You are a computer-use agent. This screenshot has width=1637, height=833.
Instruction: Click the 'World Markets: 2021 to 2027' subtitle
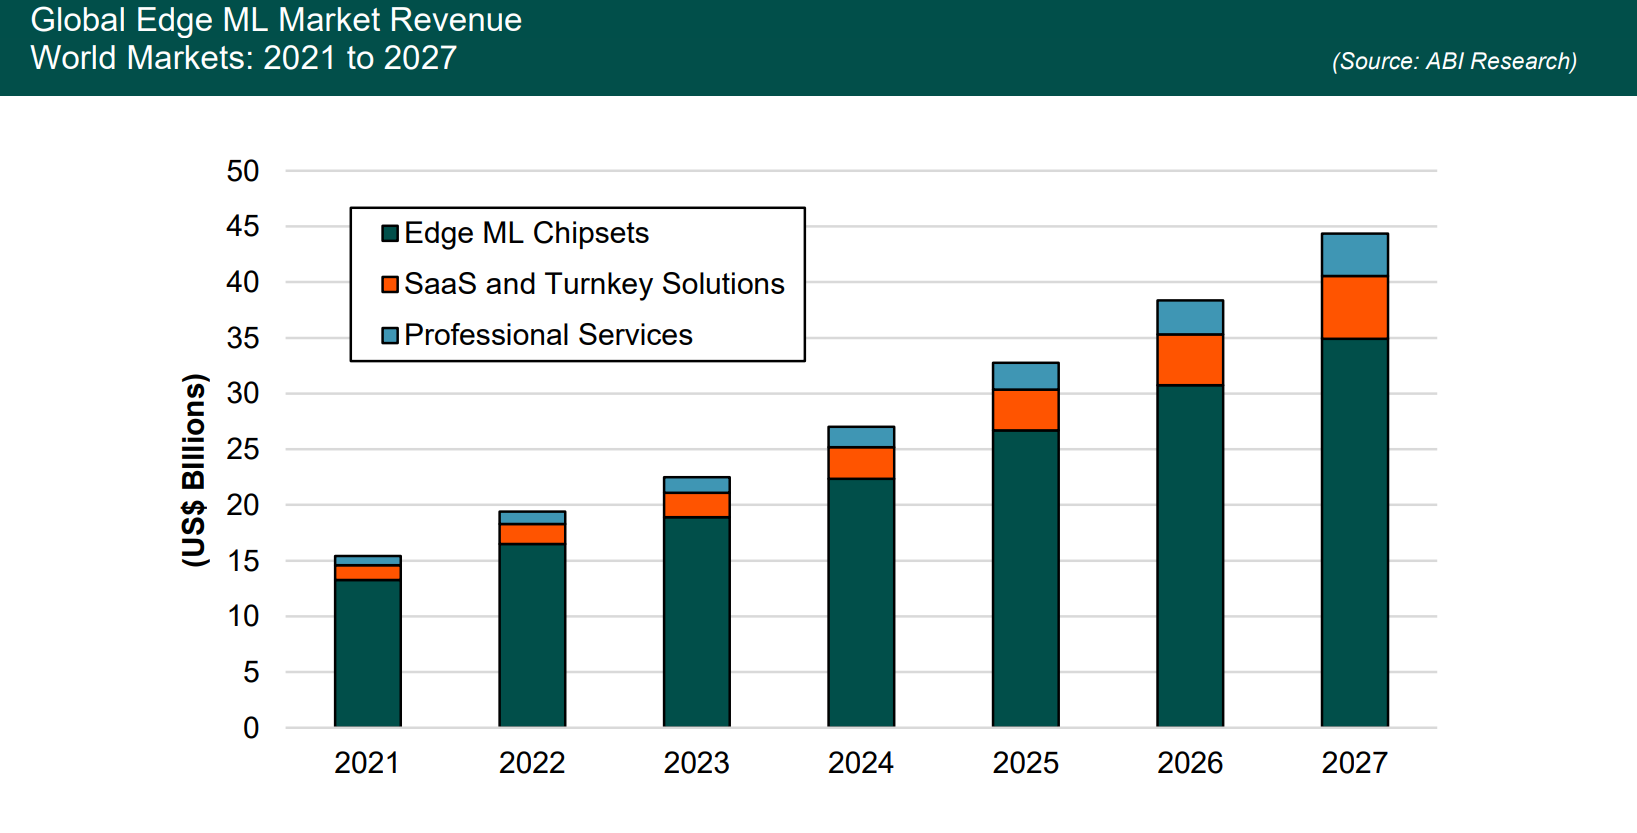(x=243, y=58)
